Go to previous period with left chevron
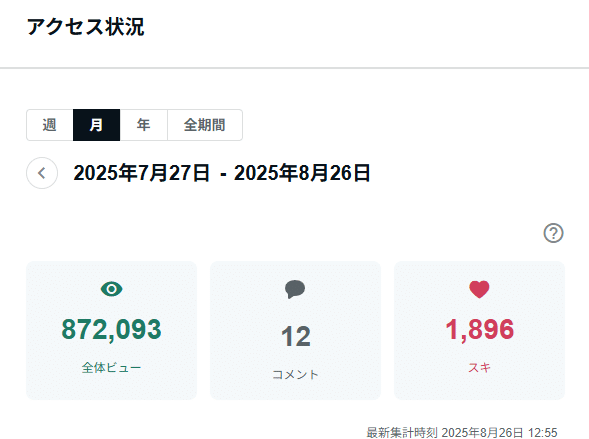Viewport: 589px width, 439px height. pyautogui.click(x=42, y=173)
